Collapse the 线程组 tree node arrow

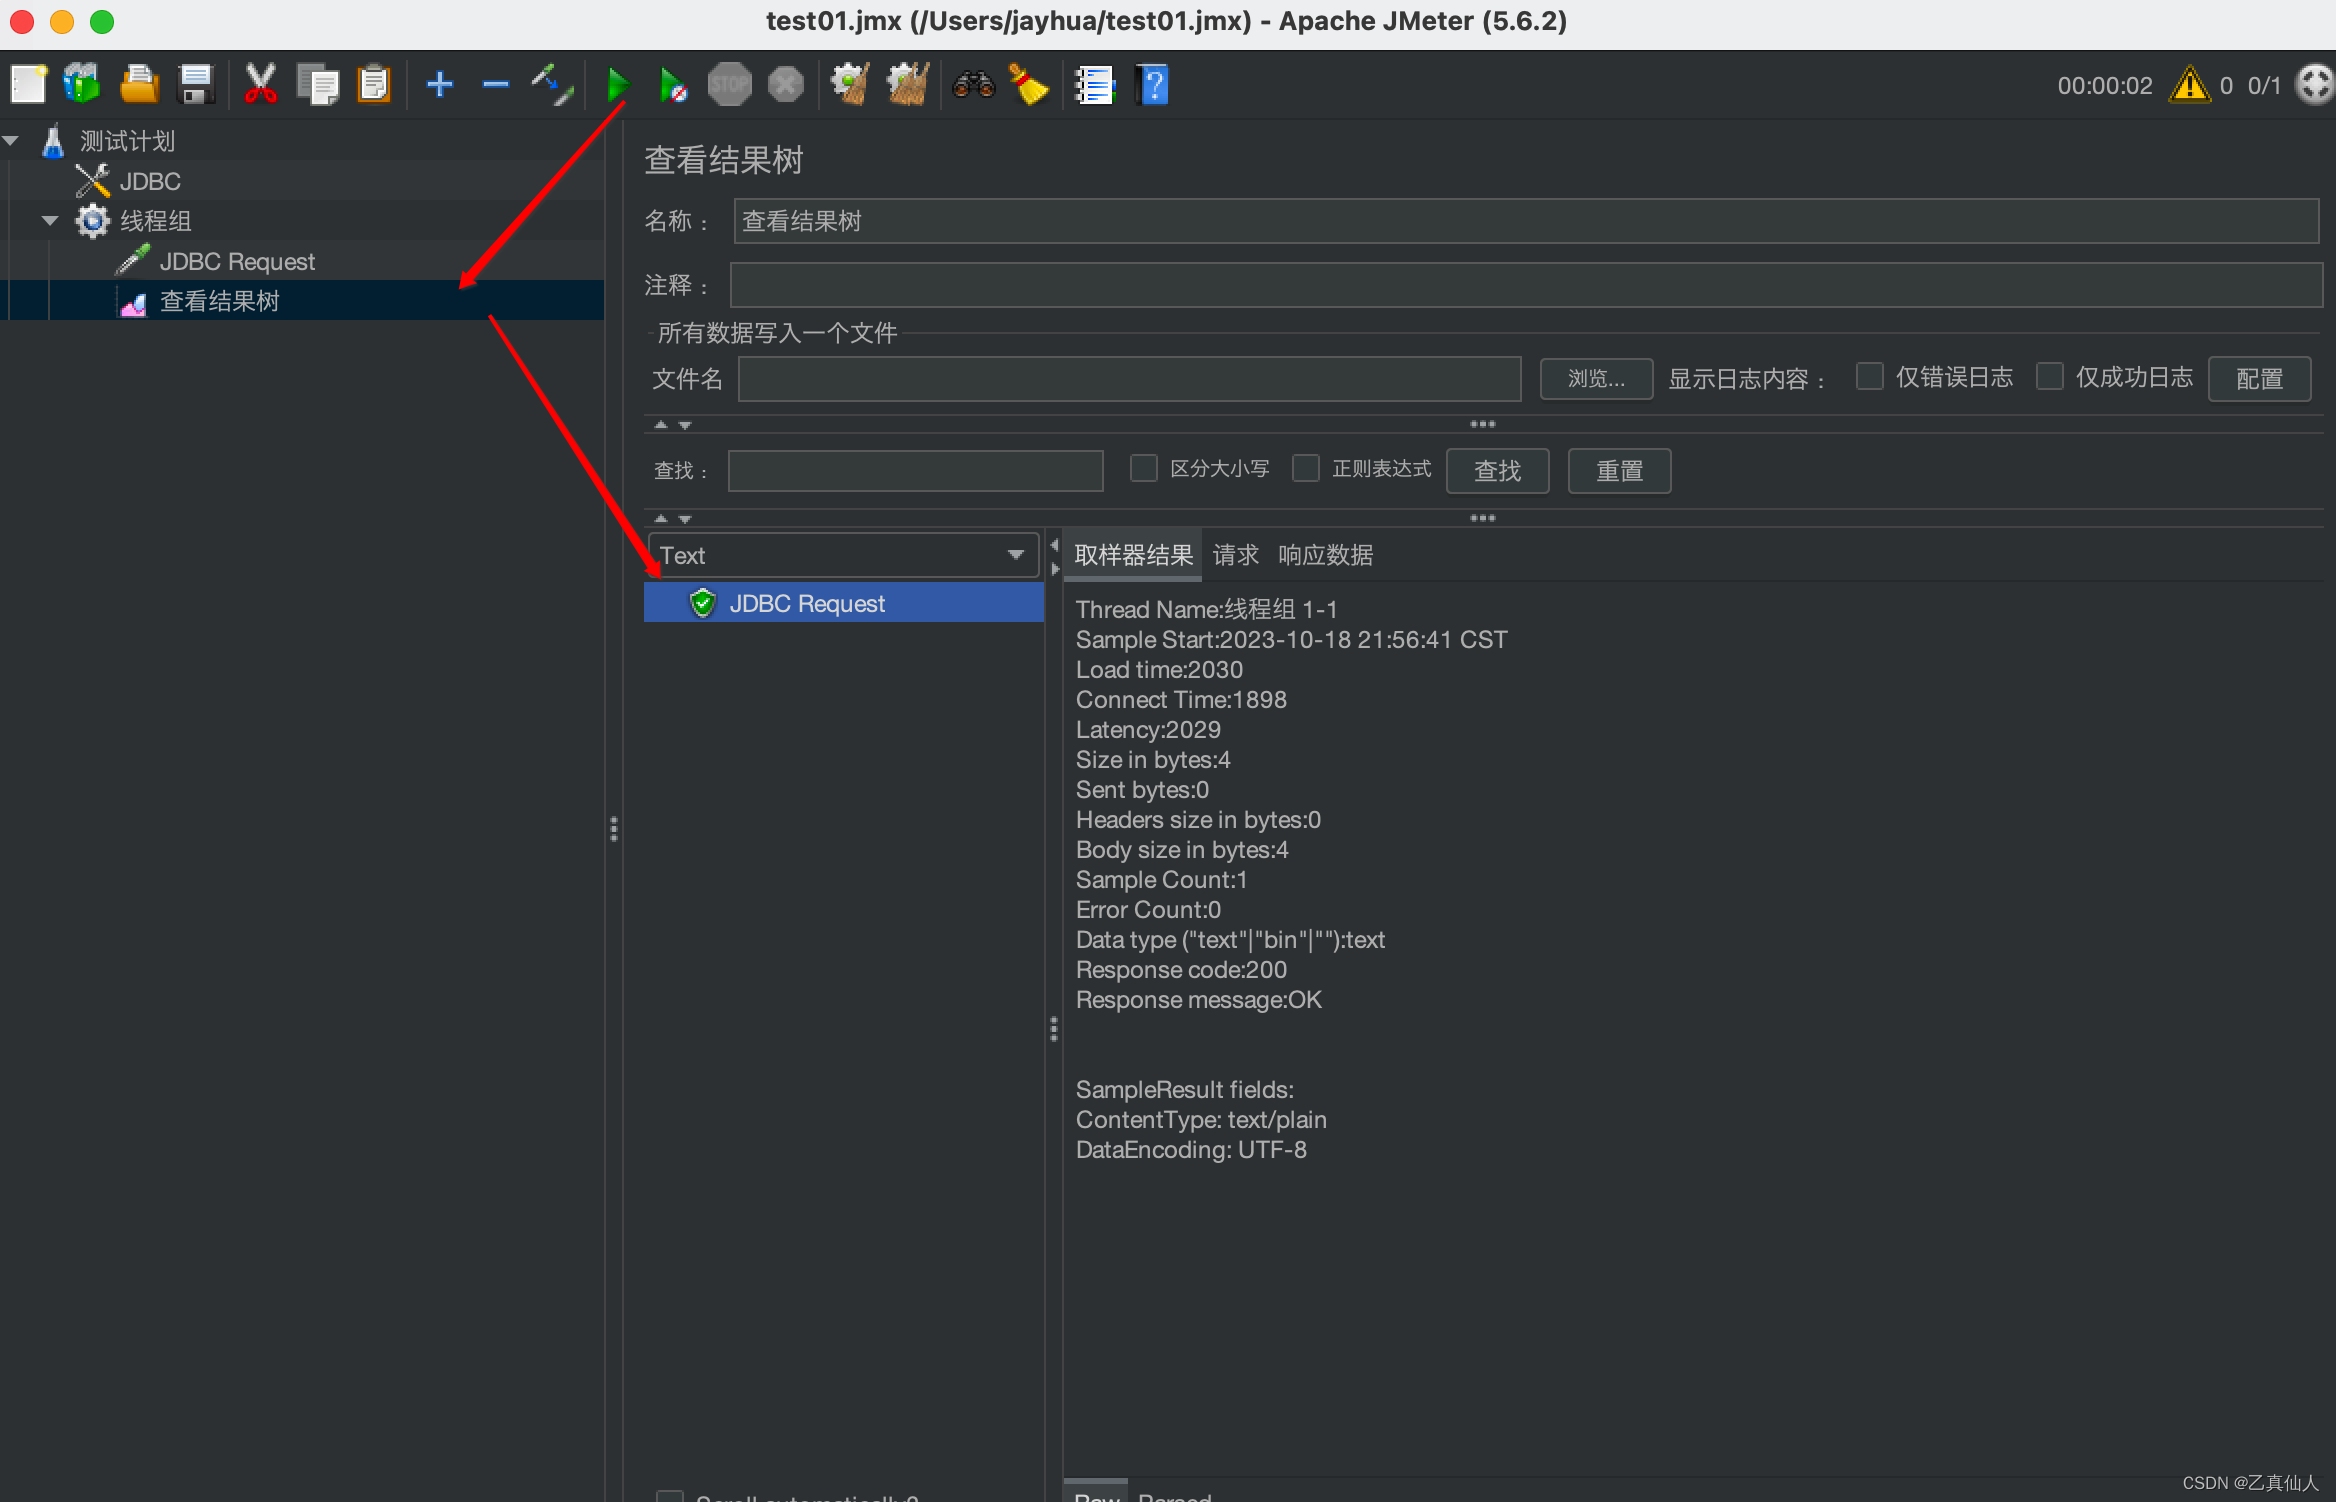pyautogui.click(x=50, y=221)
